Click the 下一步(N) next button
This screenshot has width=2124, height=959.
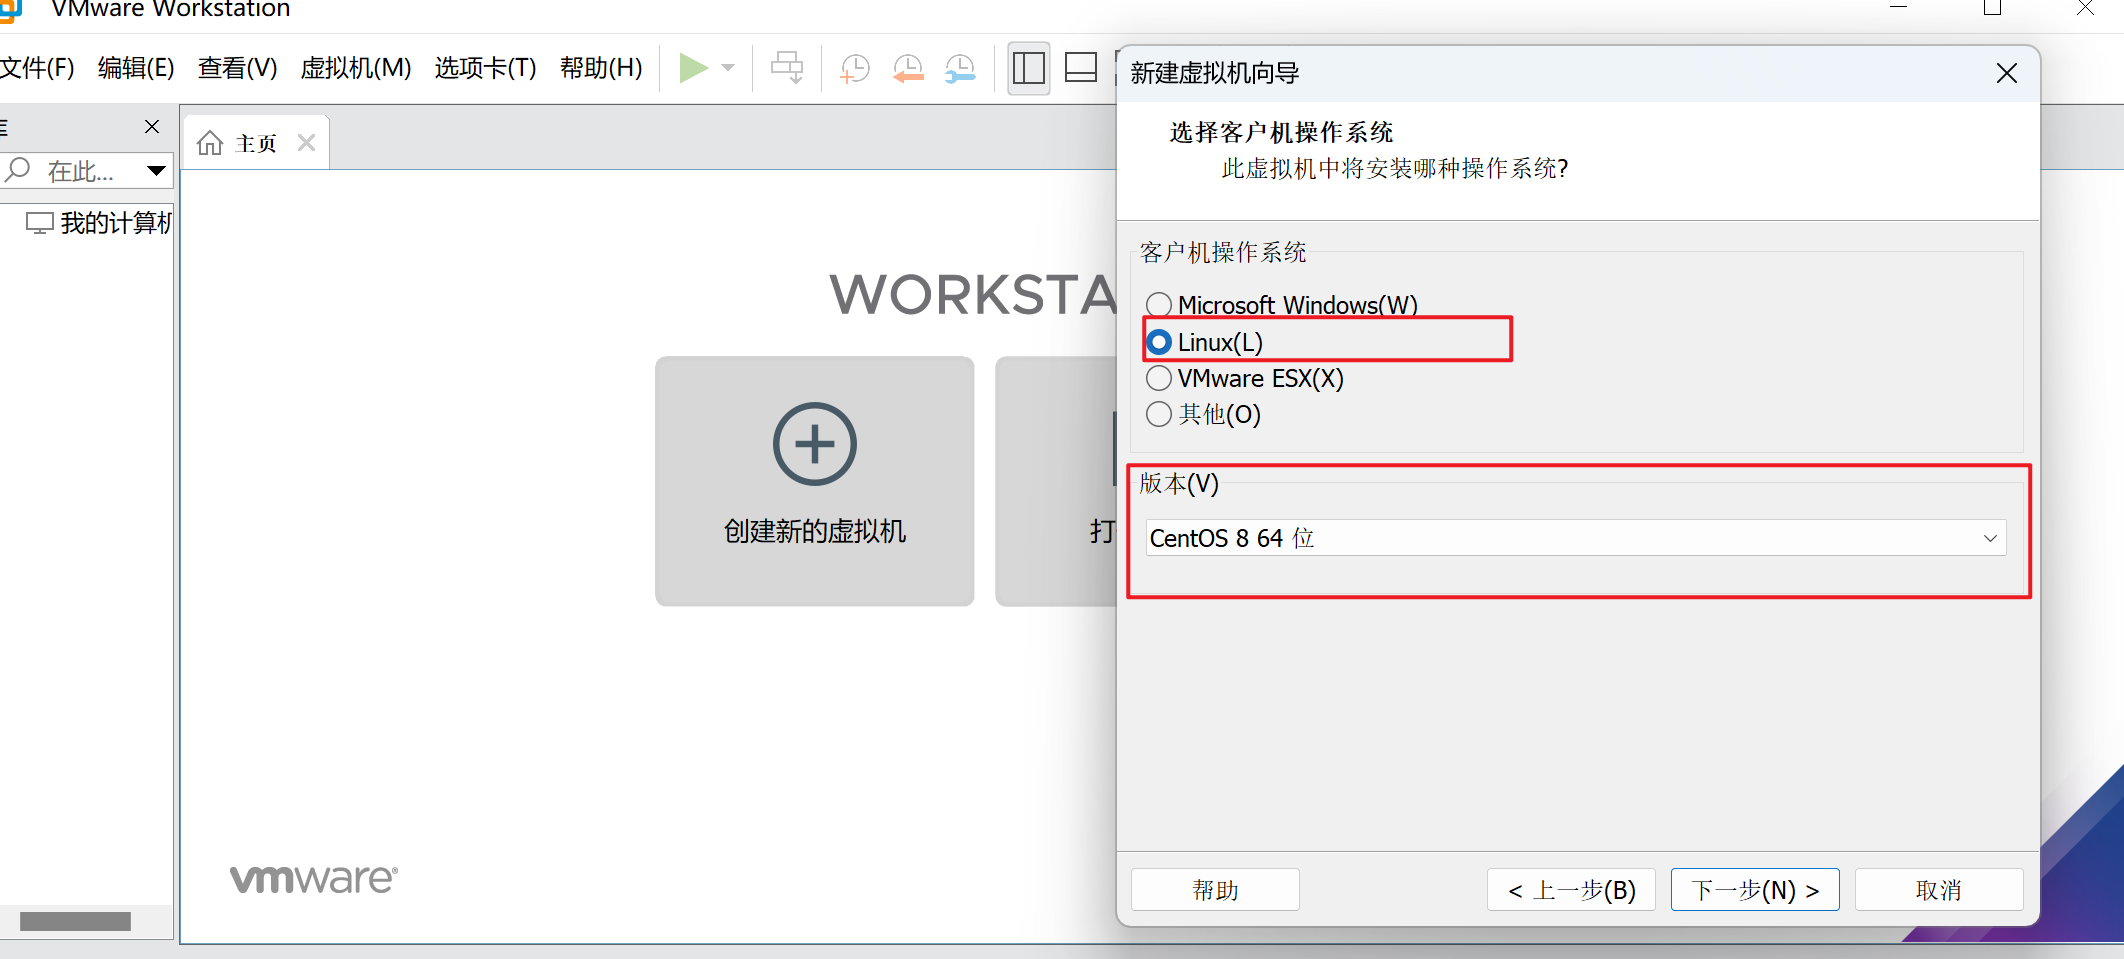coord(1755,890)
